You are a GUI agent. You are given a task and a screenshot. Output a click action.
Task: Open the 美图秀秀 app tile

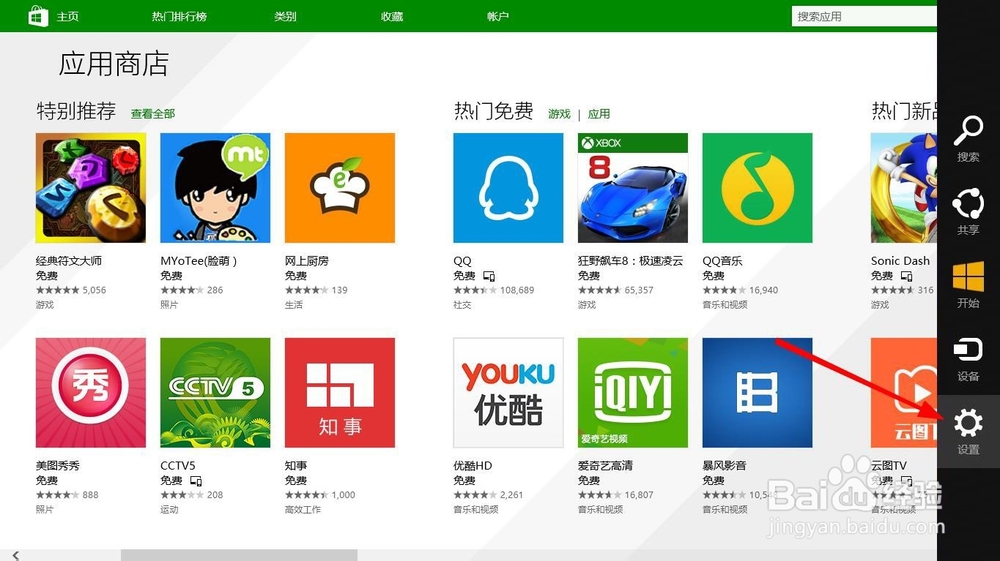(x=91, y=393)
